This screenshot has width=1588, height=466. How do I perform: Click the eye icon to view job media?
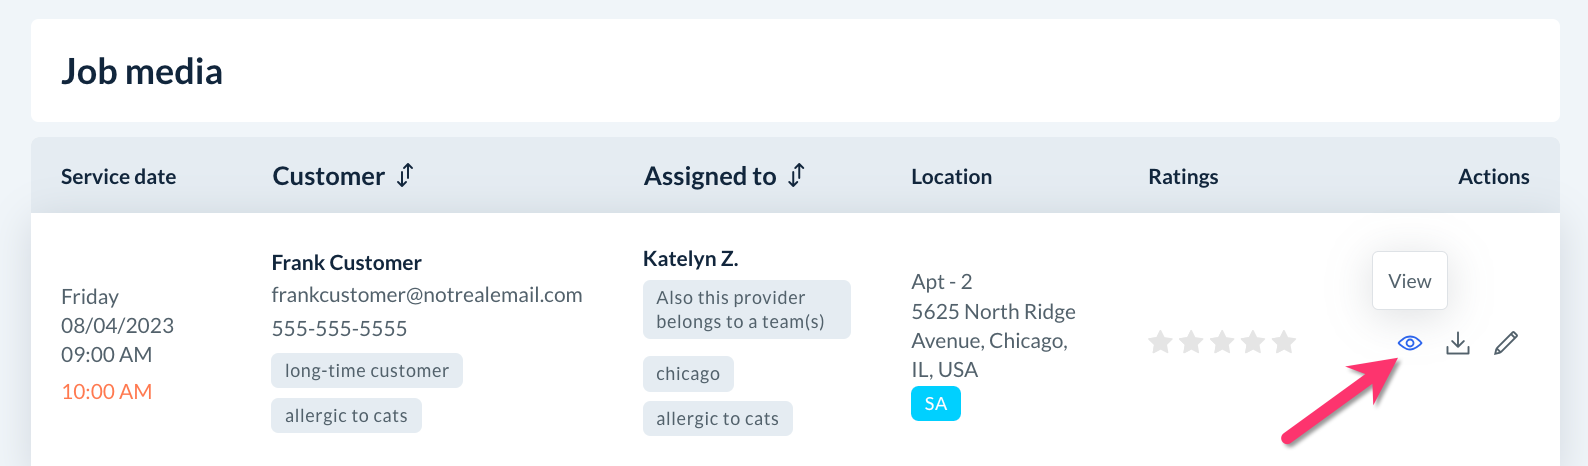click(1410, 343)
